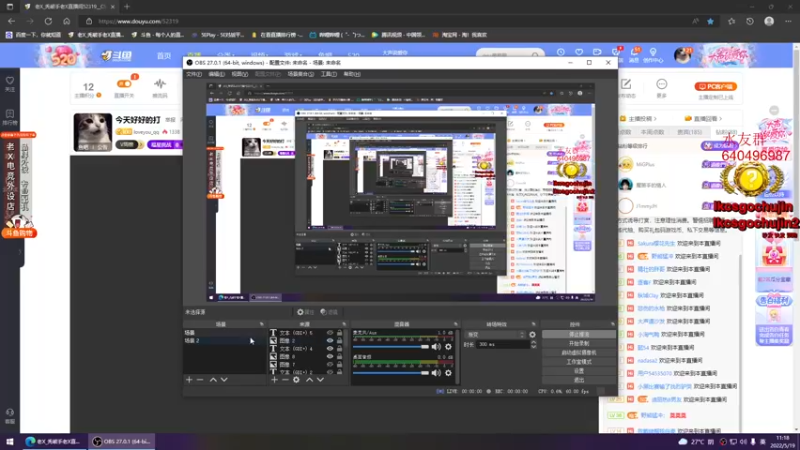Viewport: 800px width, 450px height.
Task: Click the 退出 button in OBS controls
Action: point(579,380)
